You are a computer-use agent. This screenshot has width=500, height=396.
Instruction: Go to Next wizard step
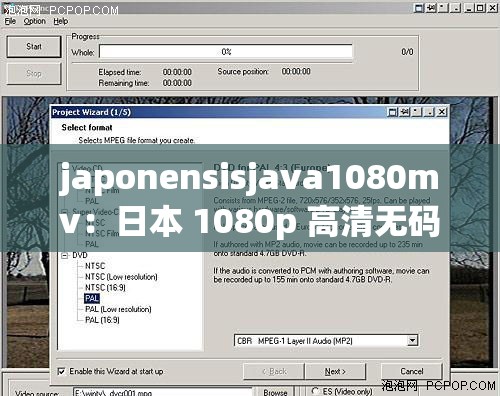pyautogui.click(x=335, y=371)
